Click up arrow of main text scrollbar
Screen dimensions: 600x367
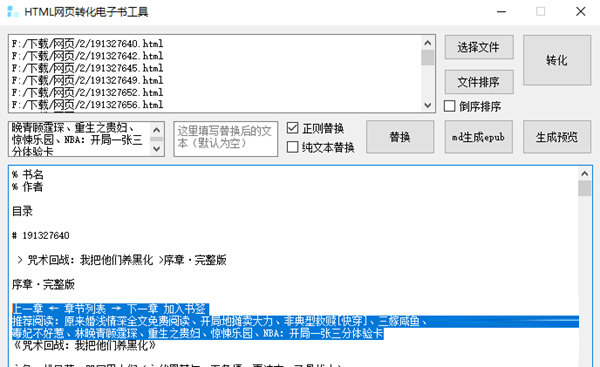coord(585,174)
